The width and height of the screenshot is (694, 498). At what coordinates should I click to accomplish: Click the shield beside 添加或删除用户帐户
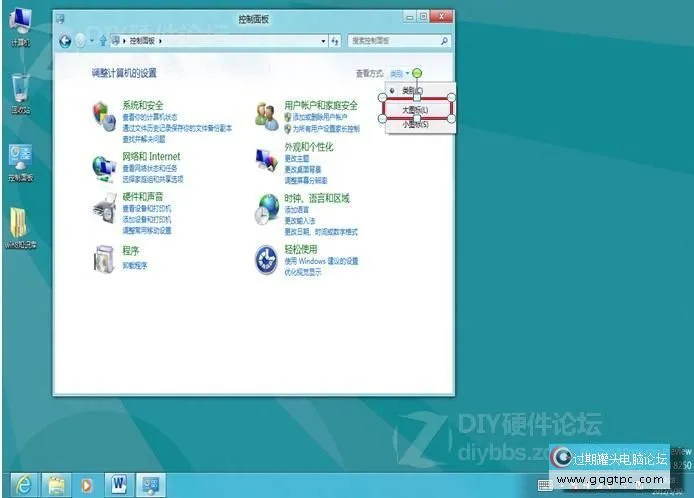pyautogui.click(x=288, y=117)
